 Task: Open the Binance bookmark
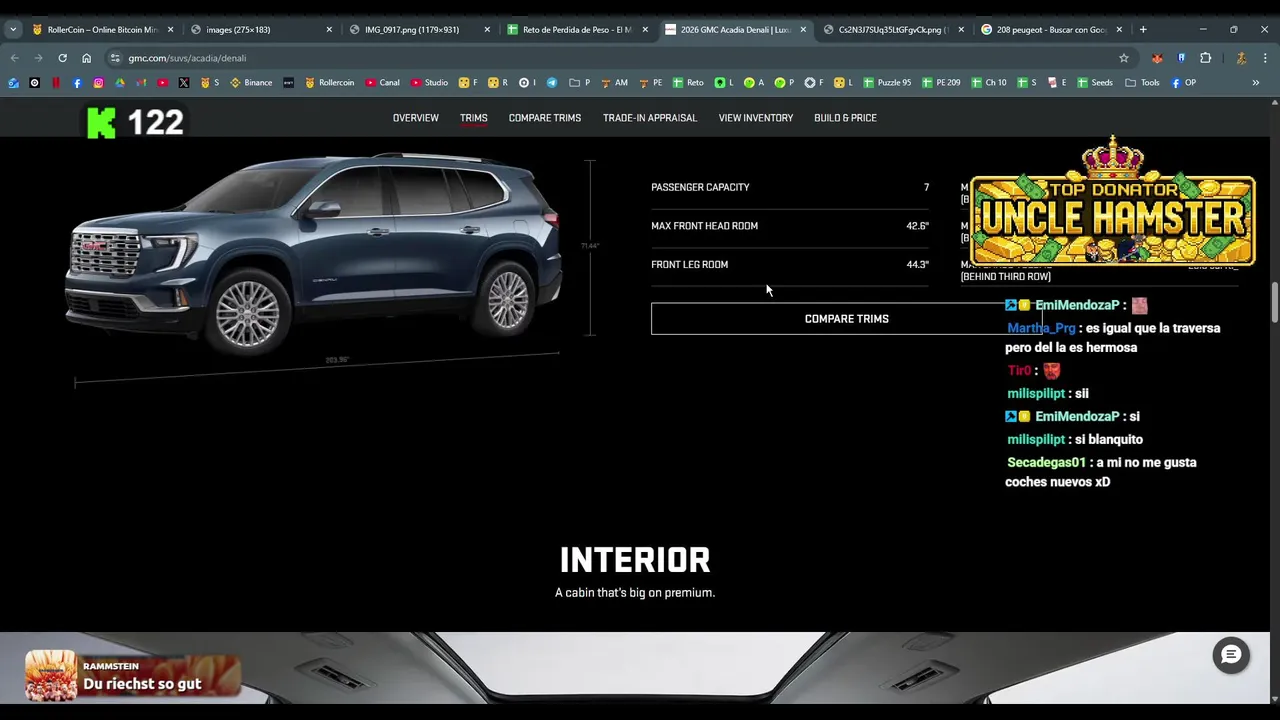[251, 83]
